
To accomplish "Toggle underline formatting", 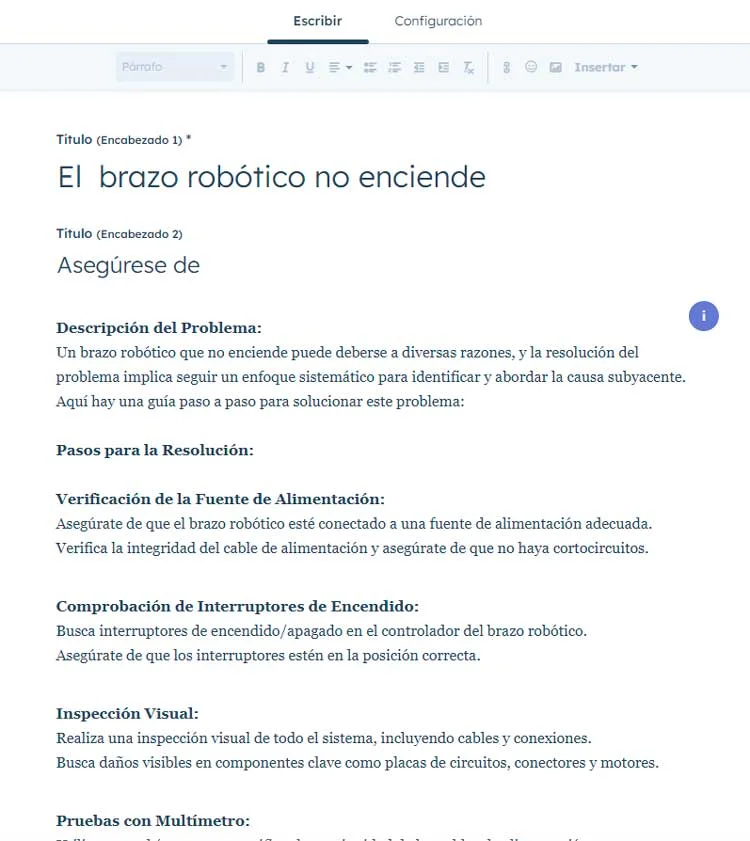I will coord(309,68).
